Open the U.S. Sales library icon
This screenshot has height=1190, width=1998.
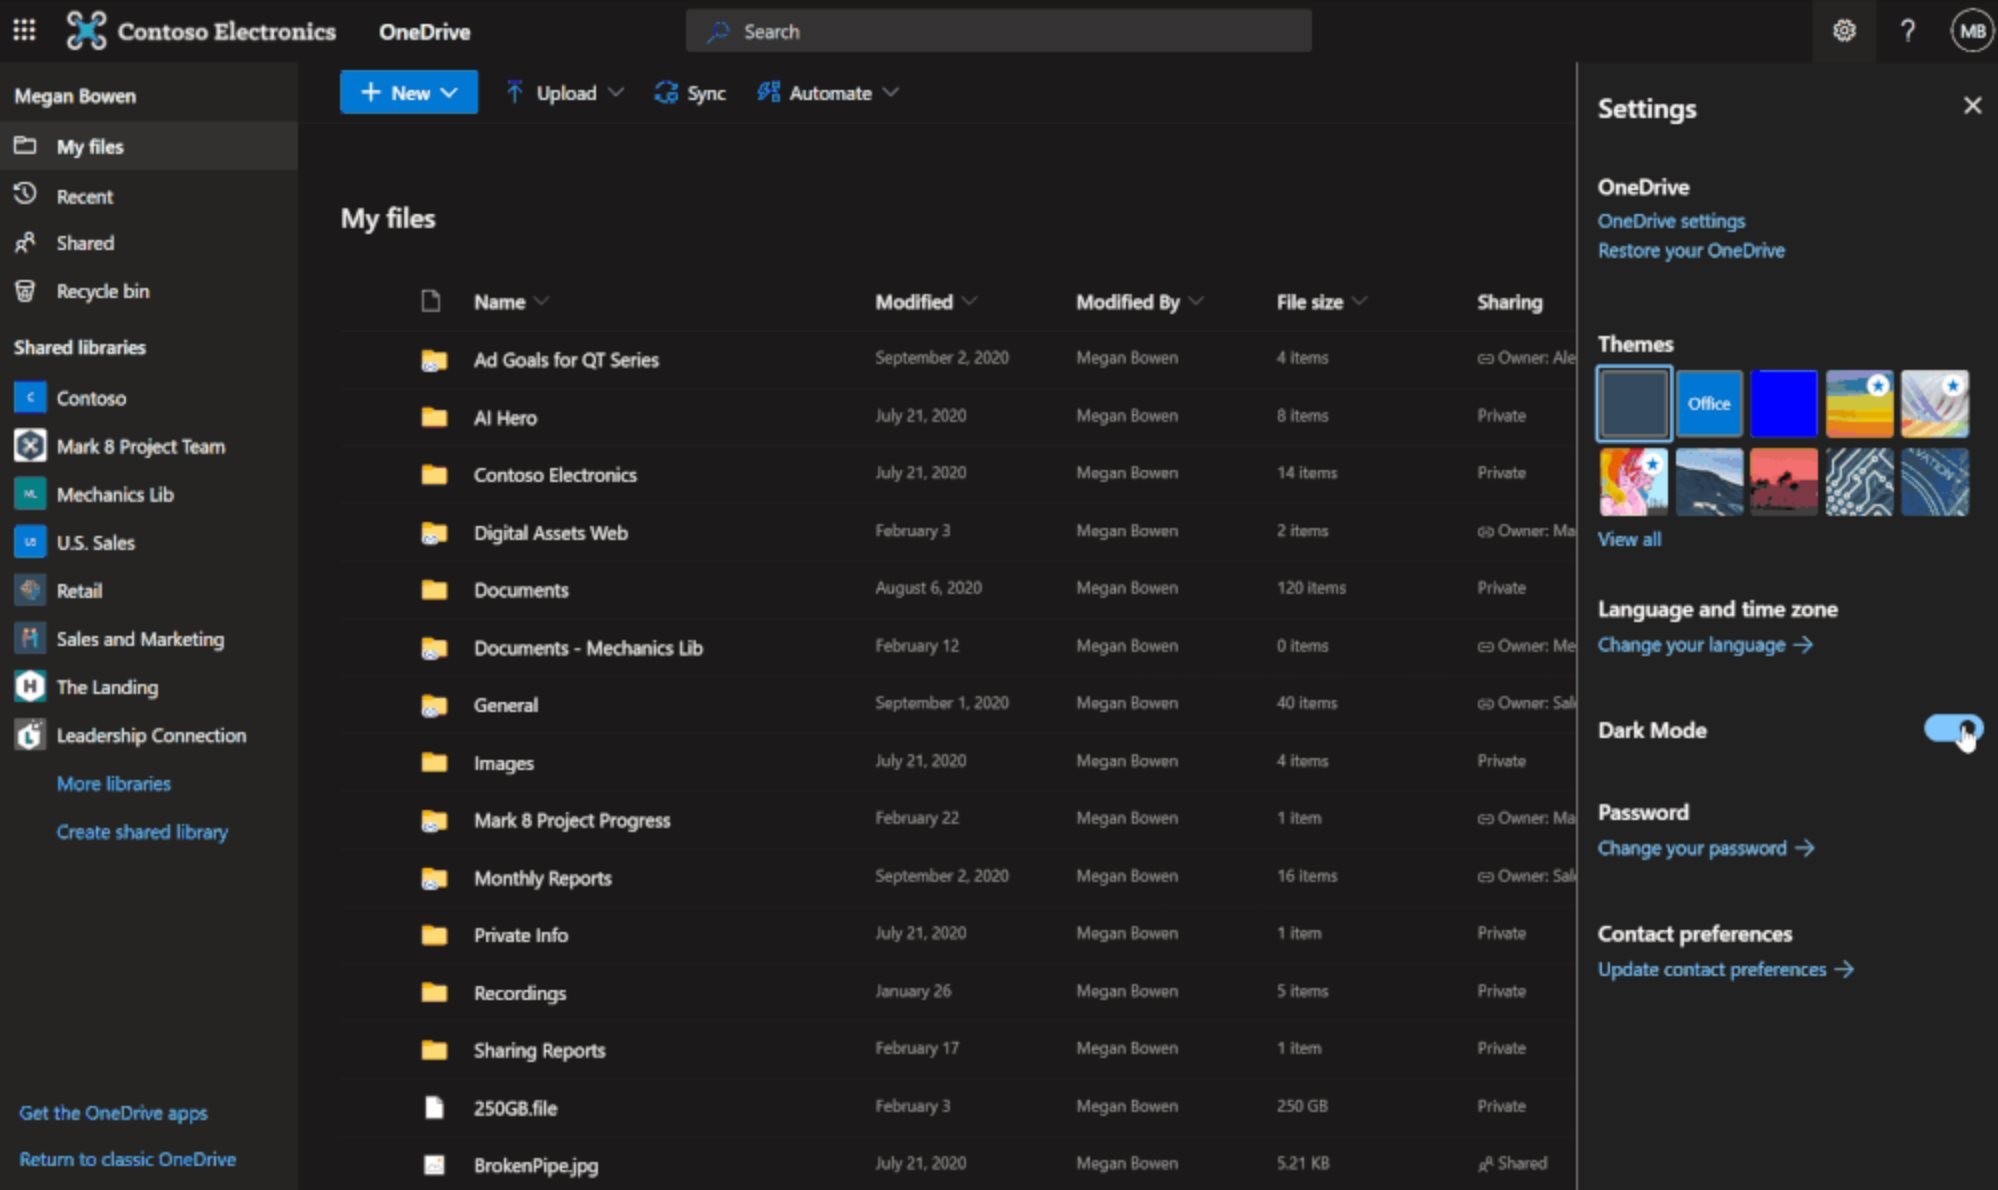point(30,542)
